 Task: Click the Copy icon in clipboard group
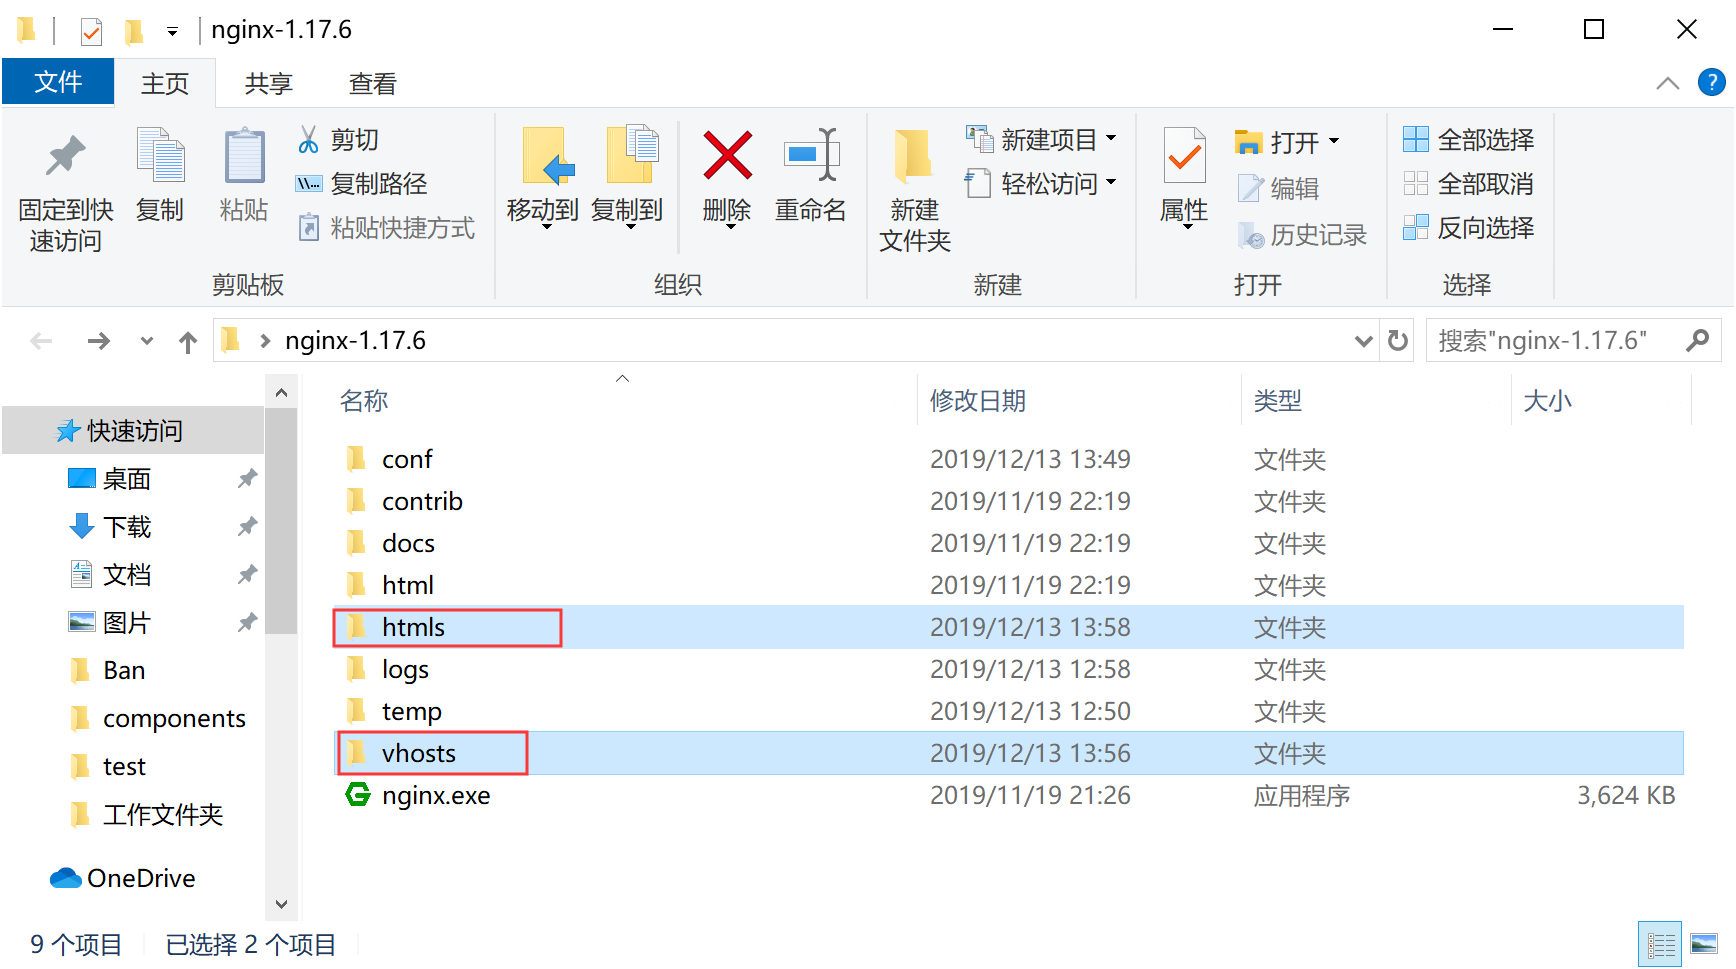160,157
